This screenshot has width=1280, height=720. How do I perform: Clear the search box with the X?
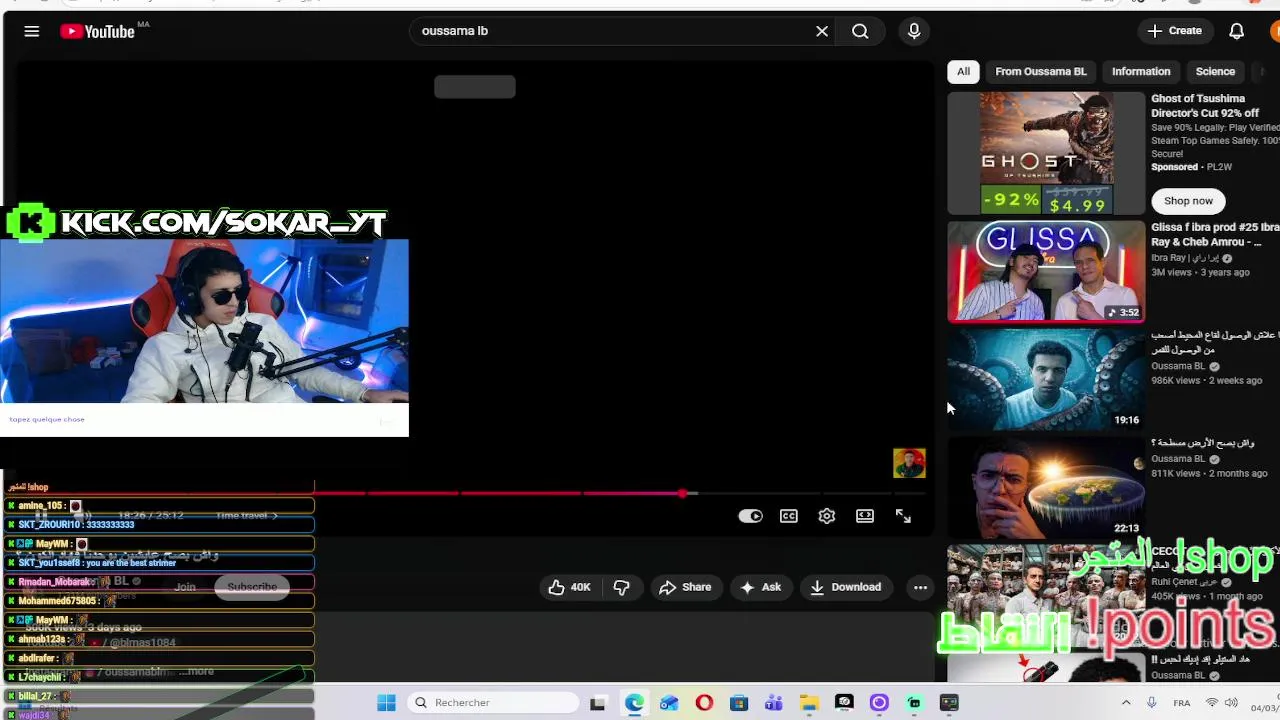pyautogui.click(x=822, y=31)
